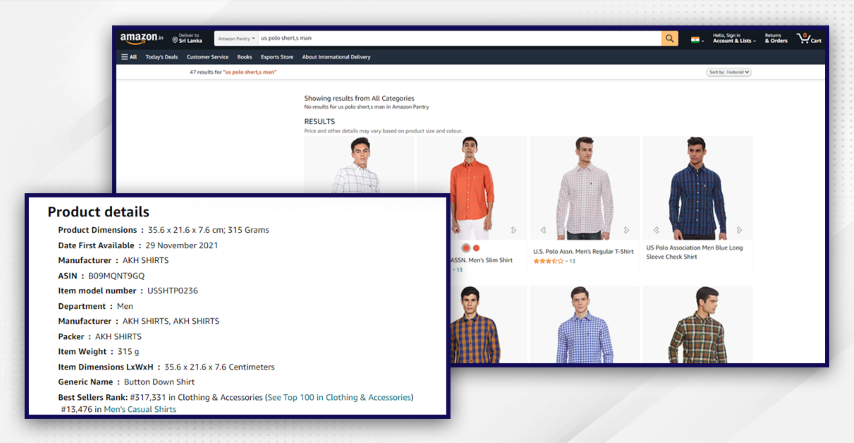The width and height of the screenshot is (854, 443).
Task: Open Customer Service
Action: tap(208, 57)
